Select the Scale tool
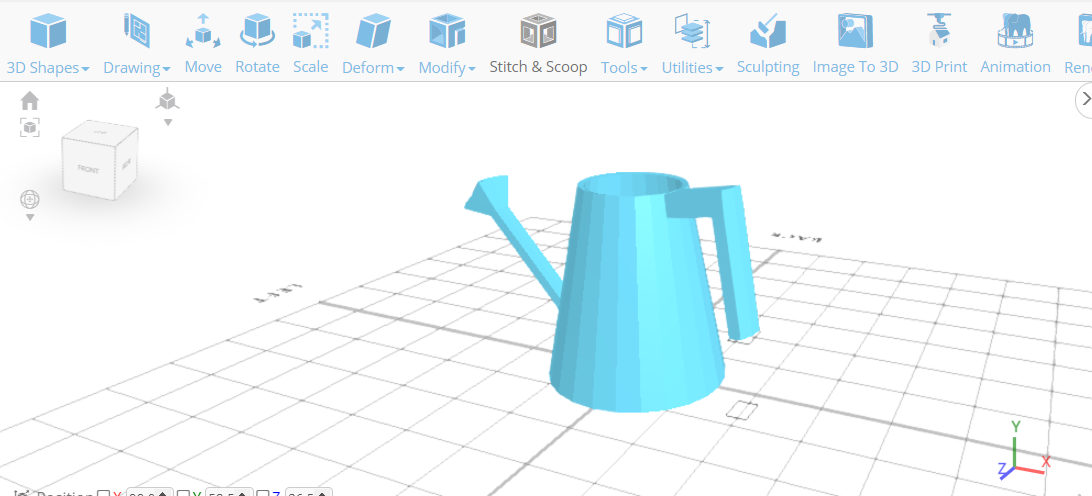The width and height of the screenshot is (1092, 496). coord(311,44)
